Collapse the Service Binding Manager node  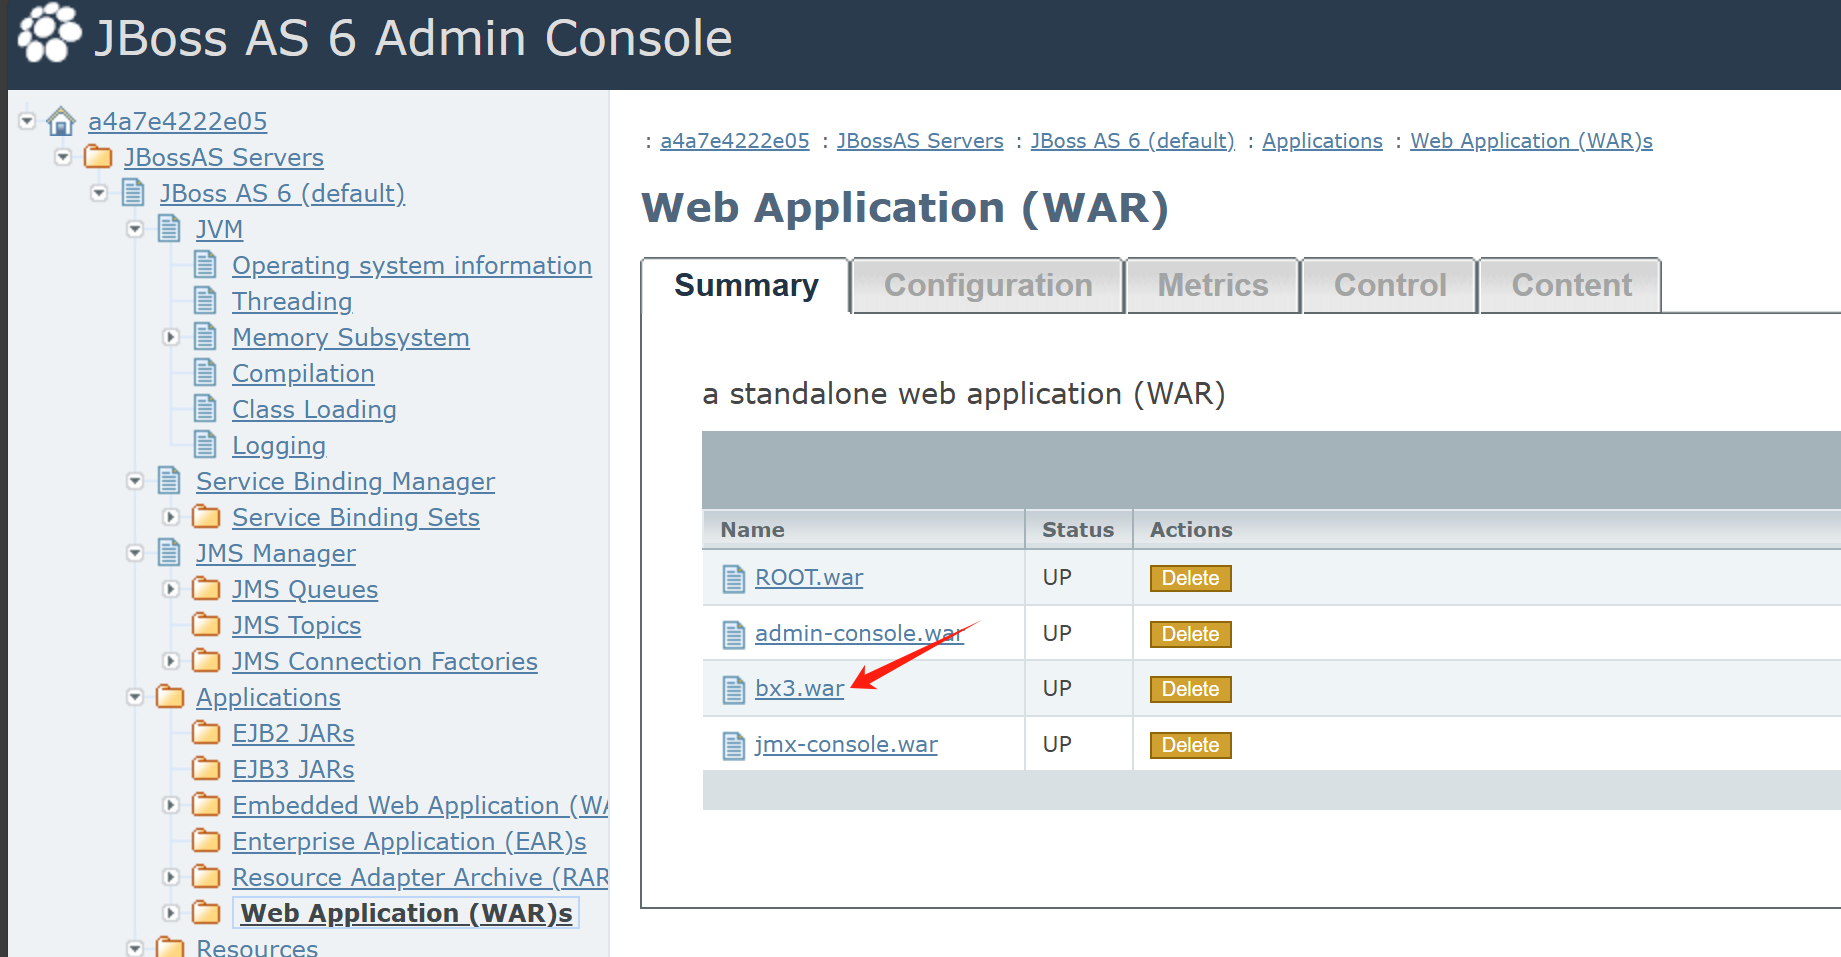[135, 481]
